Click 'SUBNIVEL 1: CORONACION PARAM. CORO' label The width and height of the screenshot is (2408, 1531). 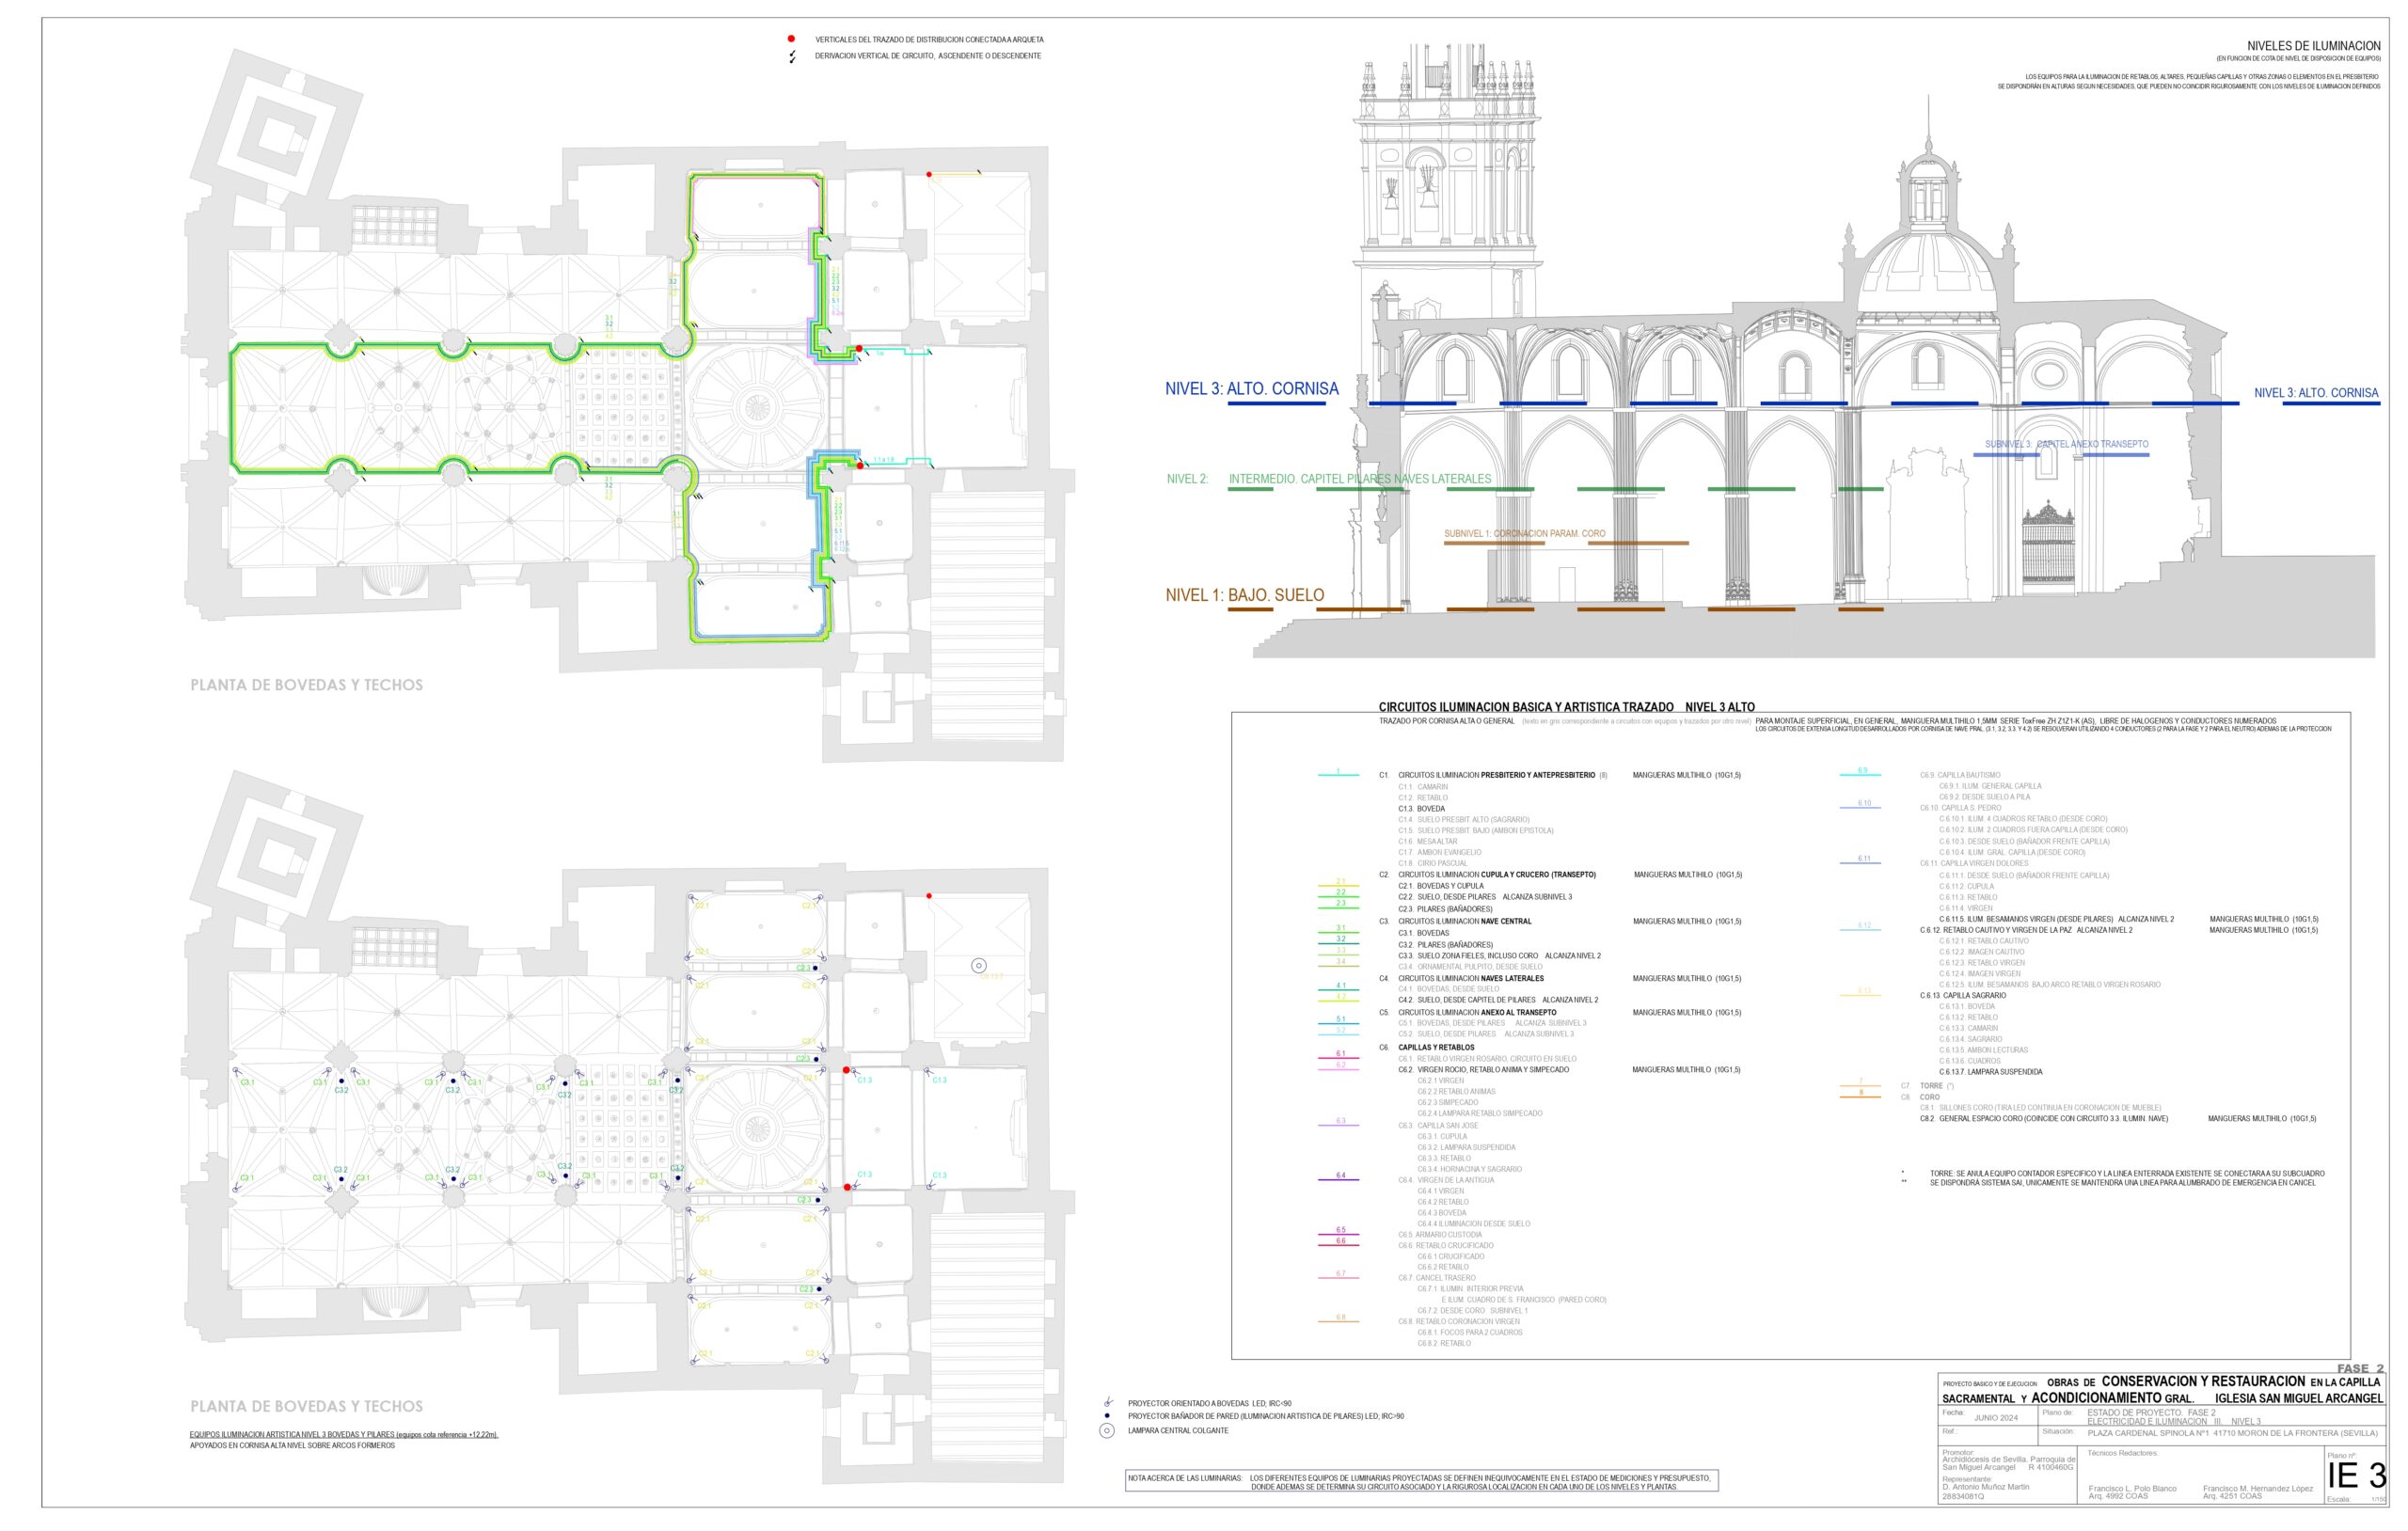[x=1524, y=534]
